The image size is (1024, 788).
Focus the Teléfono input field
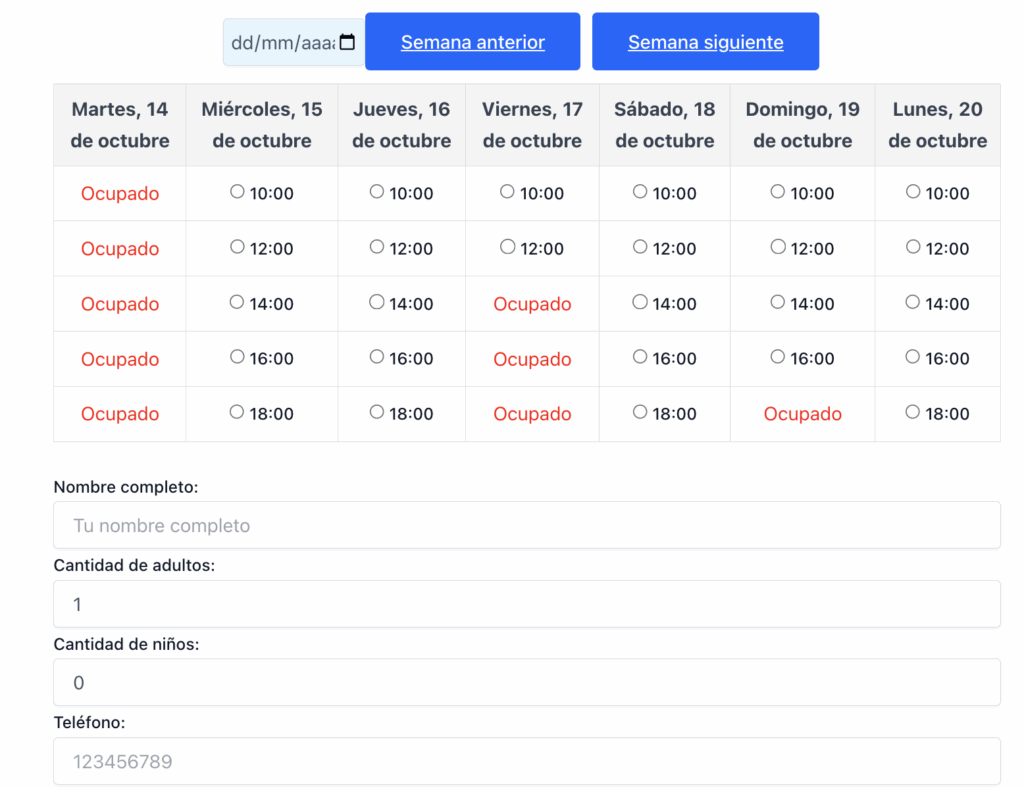point(526,761)
